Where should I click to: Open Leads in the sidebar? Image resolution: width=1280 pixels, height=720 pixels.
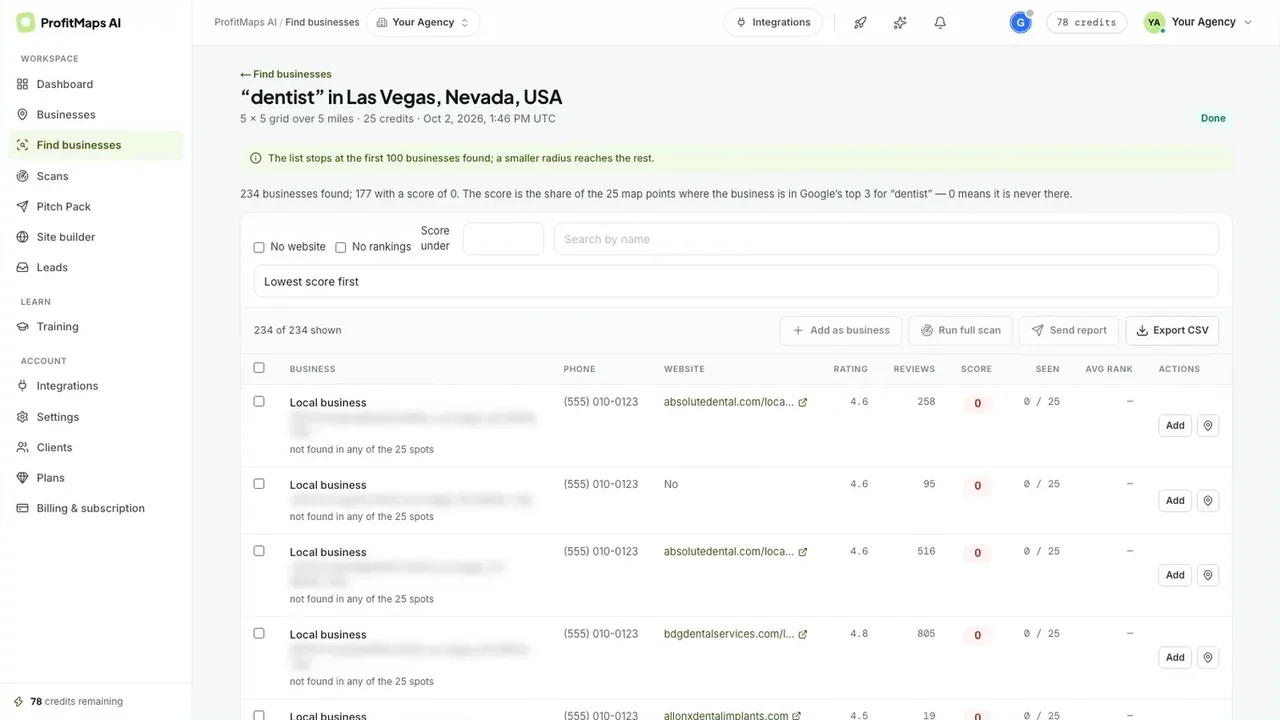pos(96,267)
